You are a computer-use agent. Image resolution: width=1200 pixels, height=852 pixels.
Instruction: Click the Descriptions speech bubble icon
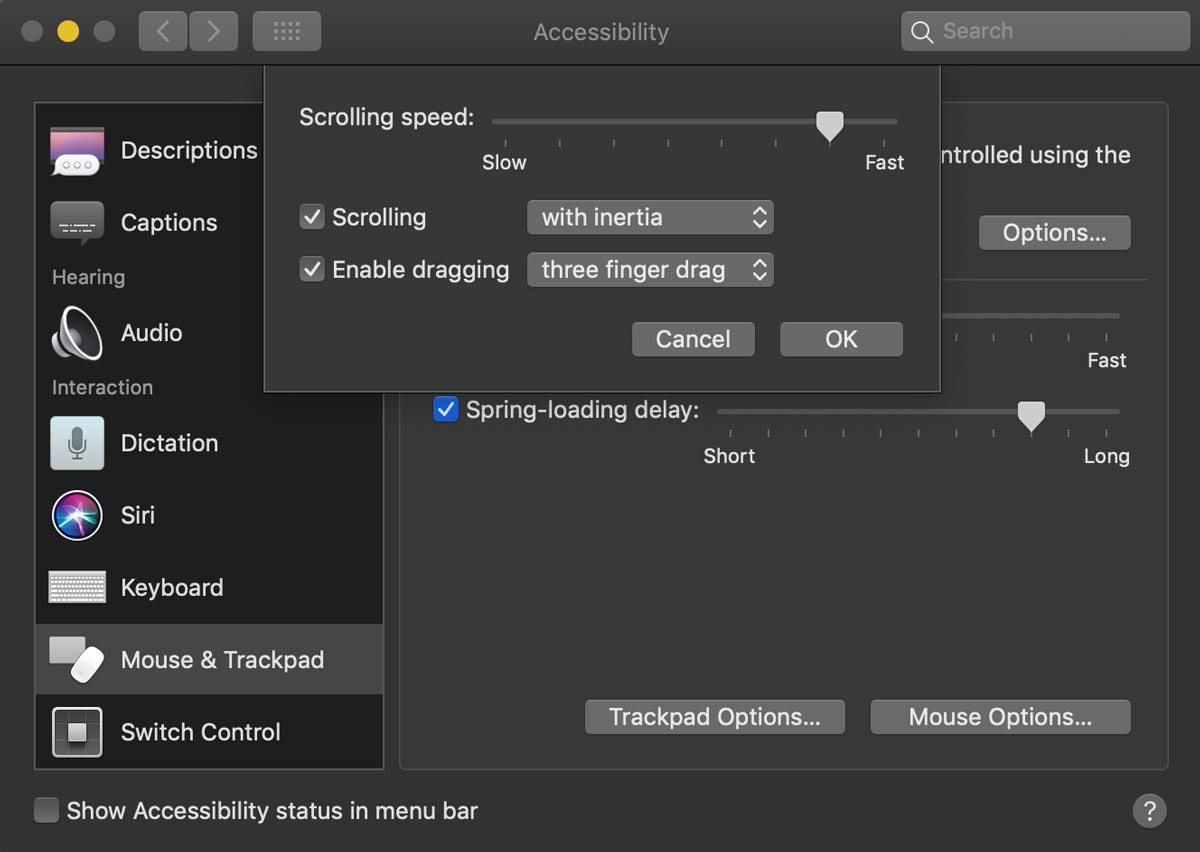[77, 151]
